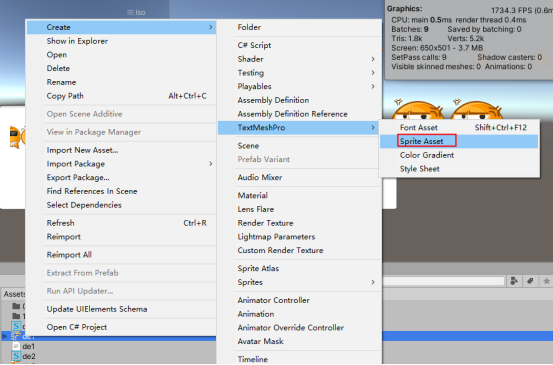Expand the Testing submenu
The width and height of the screenshot is (553, 365).
pyautogui.click(x=299, y=73)
